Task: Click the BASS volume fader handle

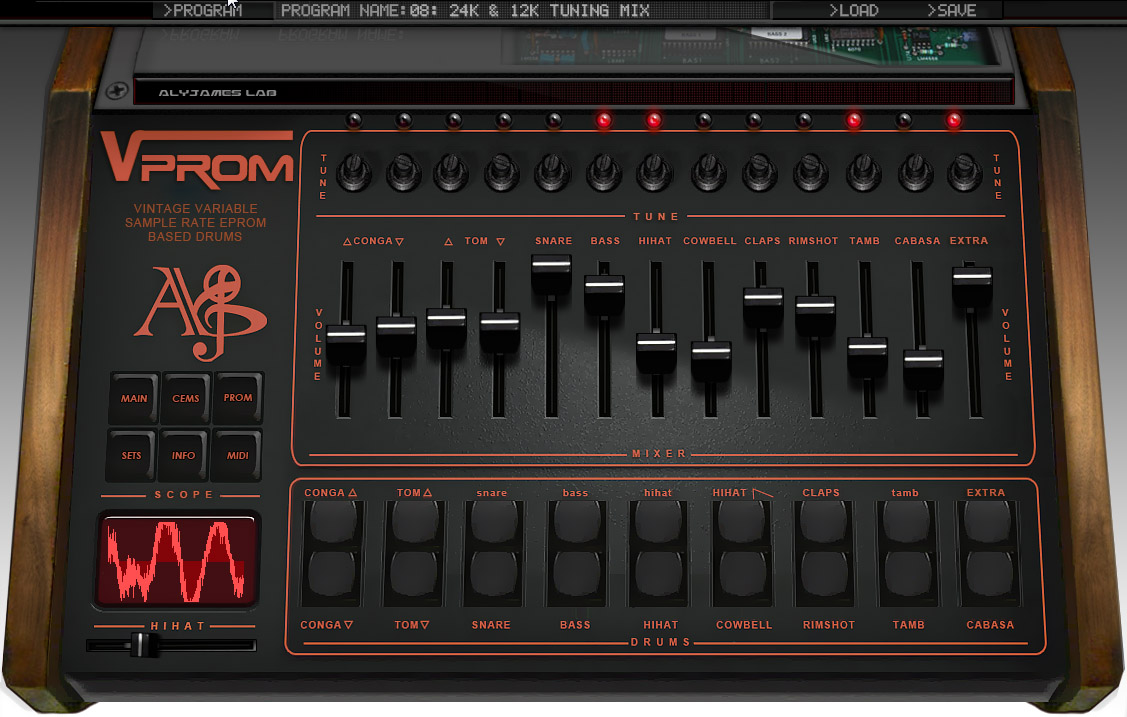Action: [604, 287]
